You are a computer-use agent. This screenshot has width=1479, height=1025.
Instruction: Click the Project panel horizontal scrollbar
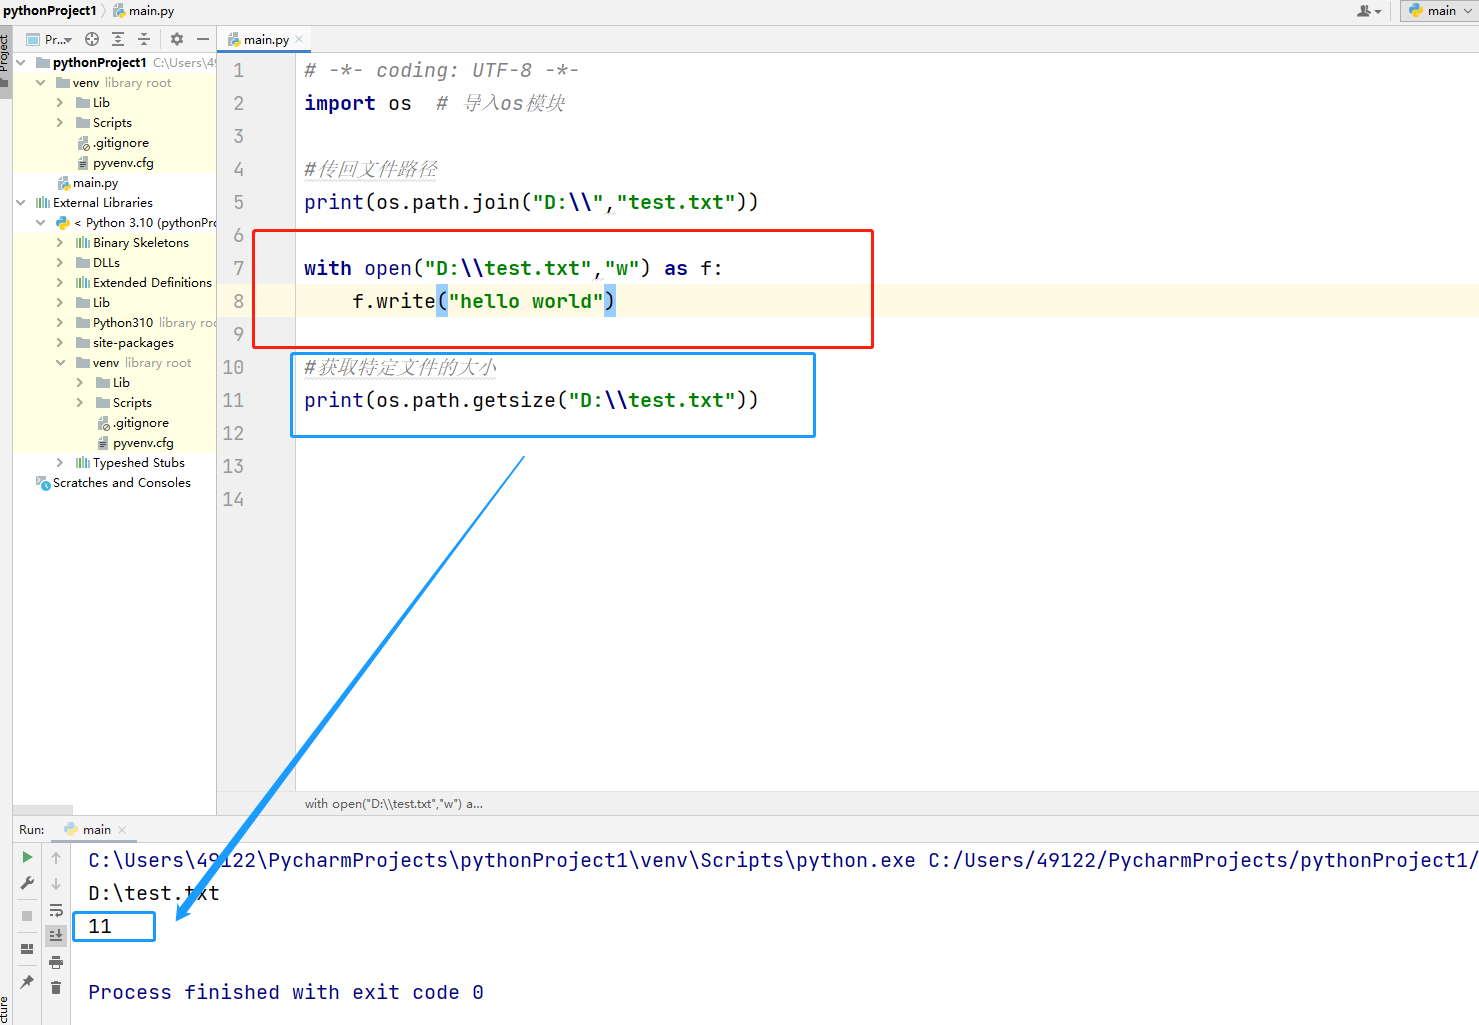(43, 810)
